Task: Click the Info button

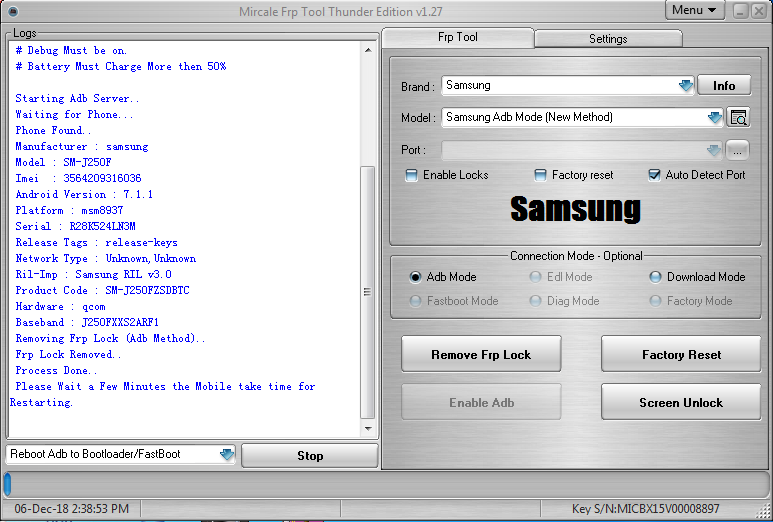Action: (x=724, y=86)
